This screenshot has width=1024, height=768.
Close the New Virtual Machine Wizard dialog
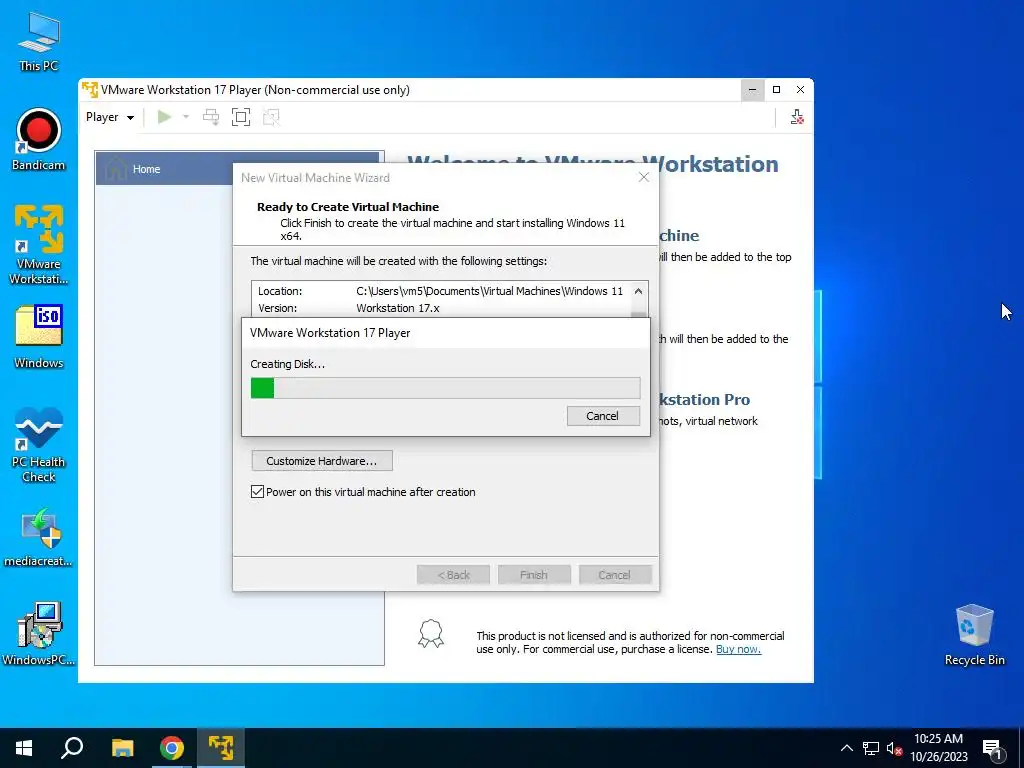tap(644, 177)
